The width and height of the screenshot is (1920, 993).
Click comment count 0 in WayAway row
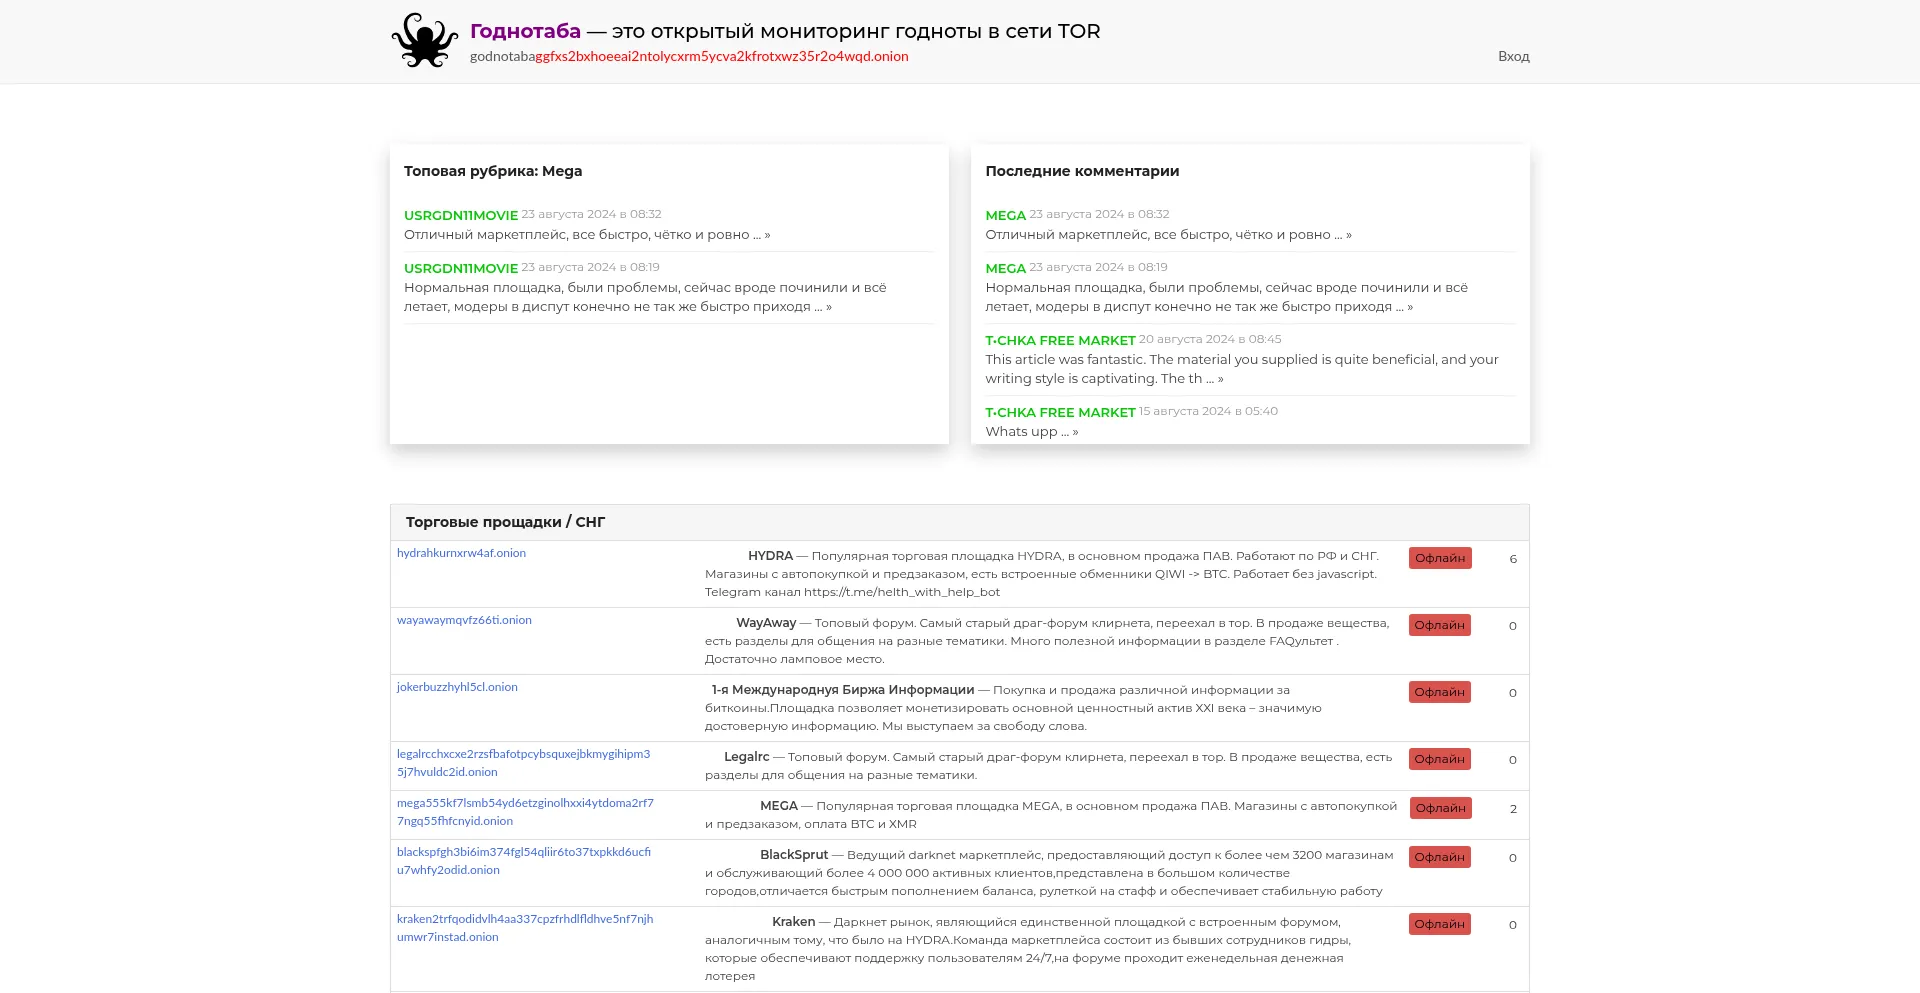pyautogui.click(x=1513, y=626)
